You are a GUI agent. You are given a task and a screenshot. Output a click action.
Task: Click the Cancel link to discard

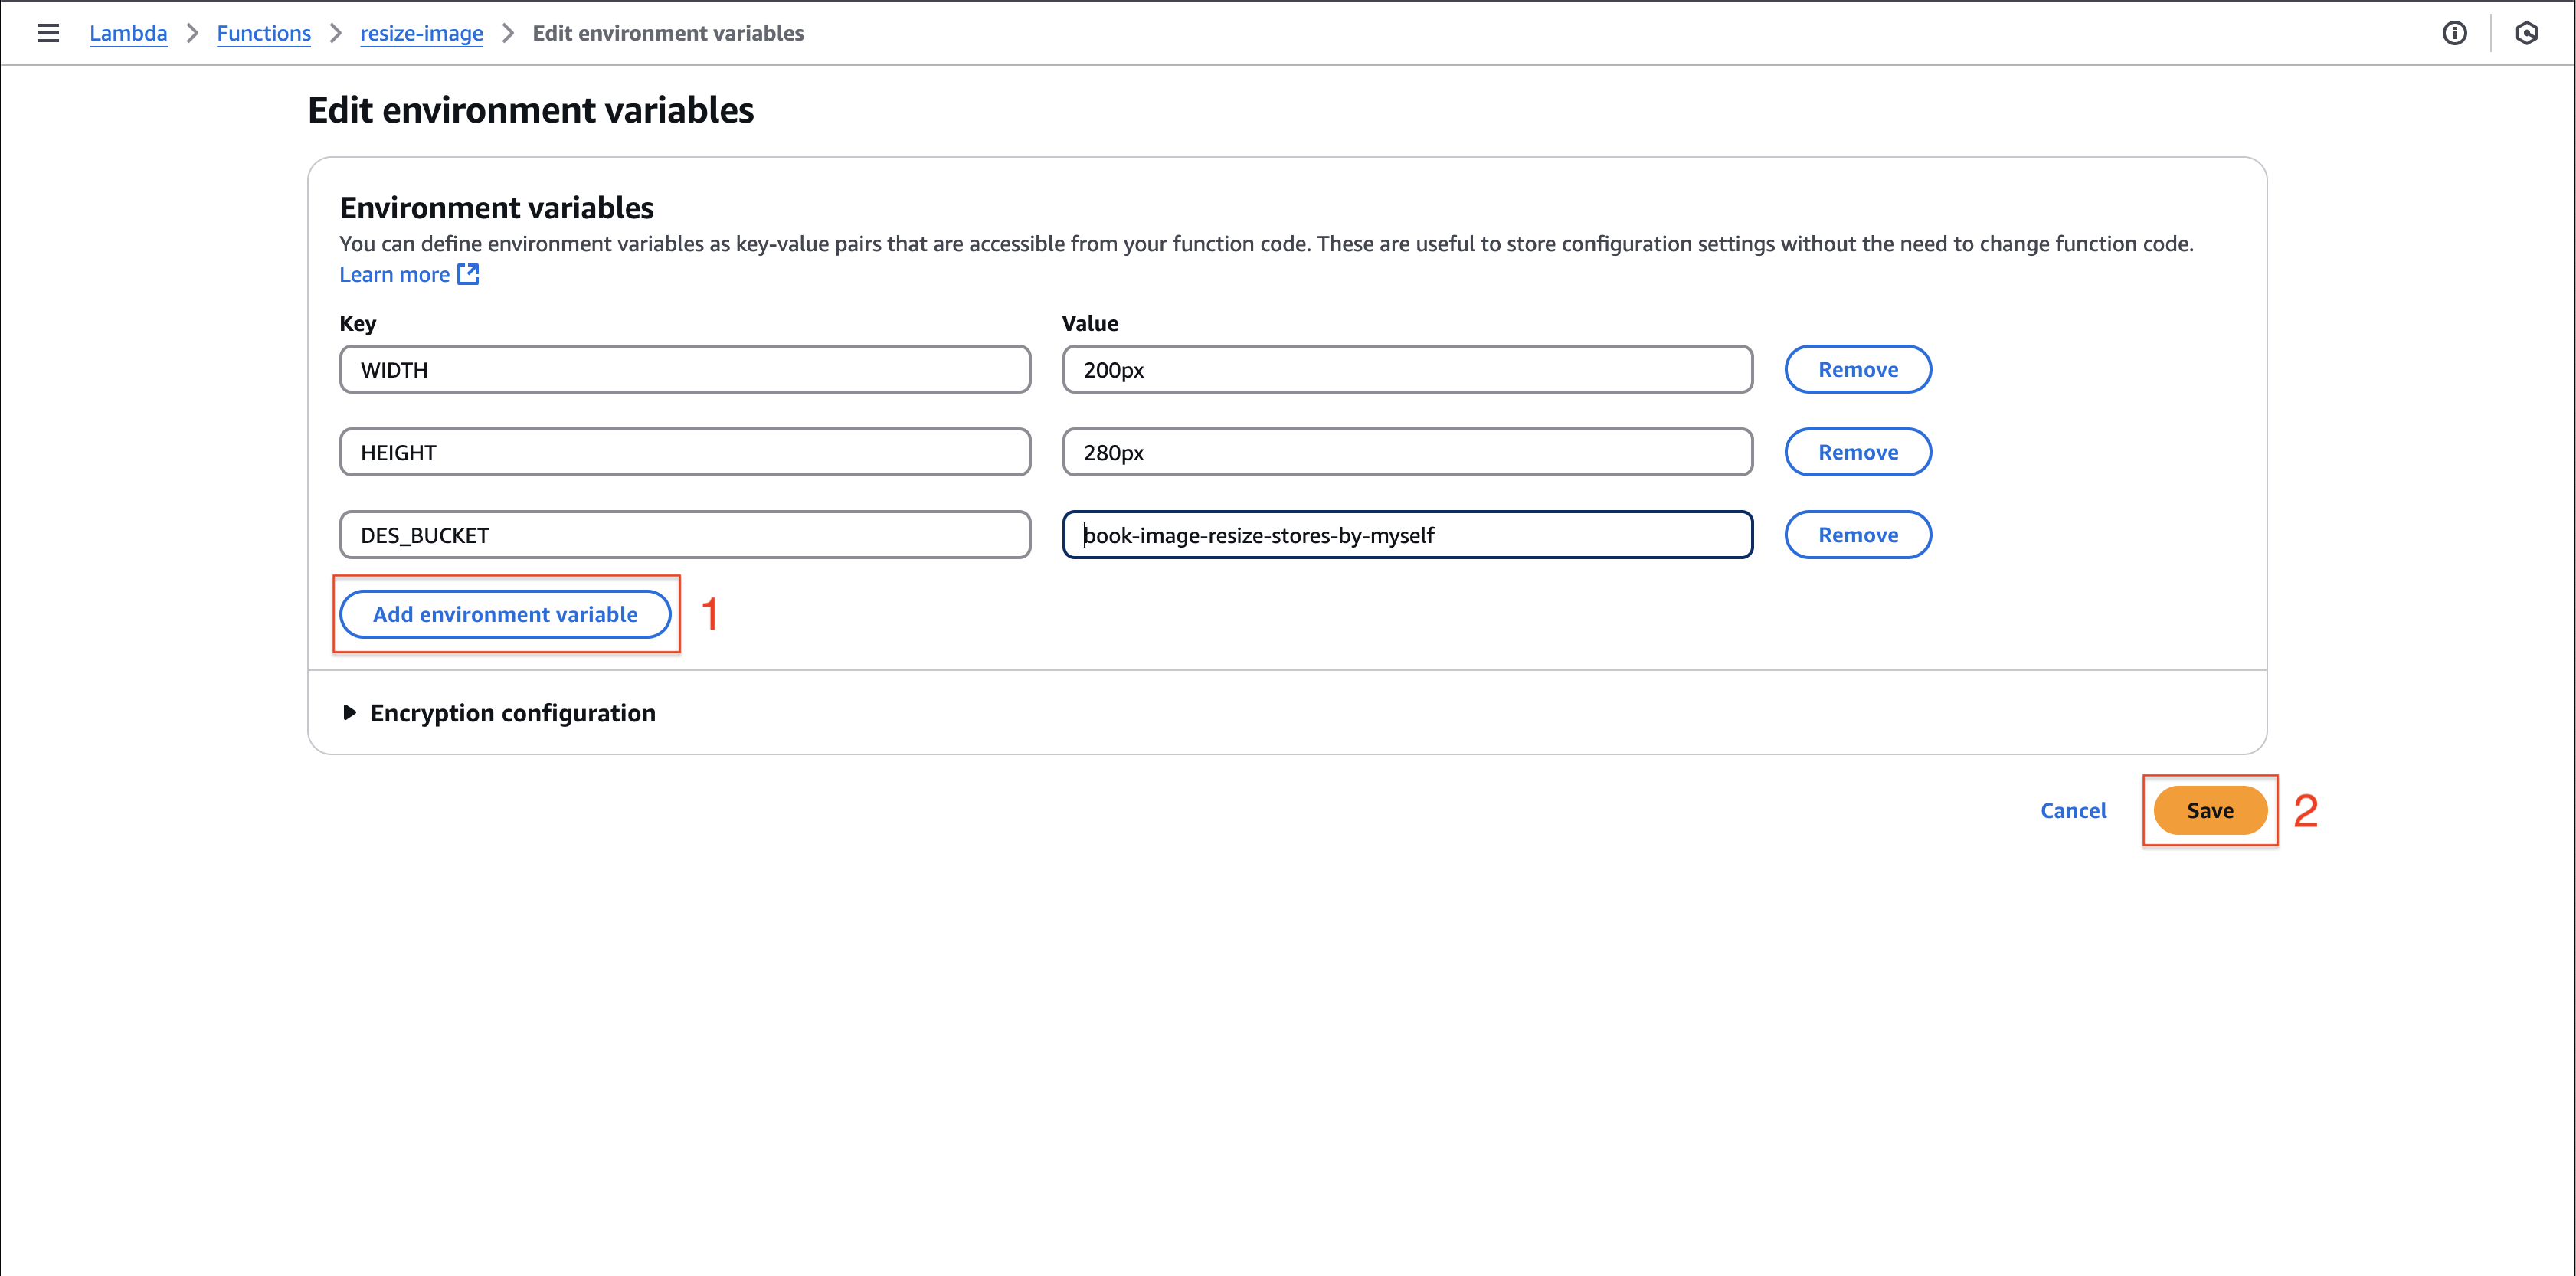click(2074, 810)
